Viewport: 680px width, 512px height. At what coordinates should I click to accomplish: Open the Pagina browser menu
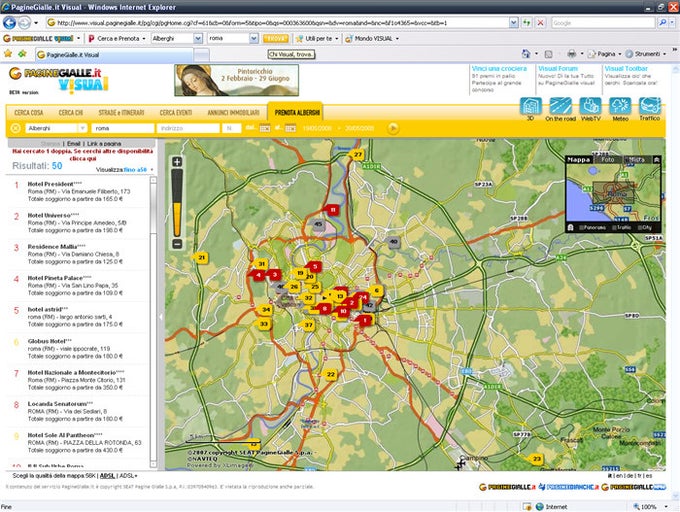pyautogui.click(x=605, y=54)
